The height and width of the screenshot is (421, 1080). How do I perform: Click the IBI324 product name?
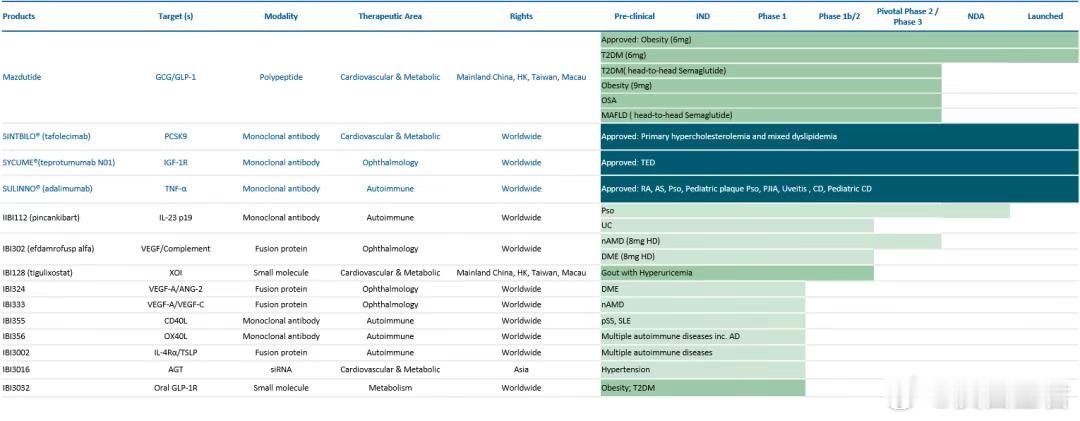[13, 289]
